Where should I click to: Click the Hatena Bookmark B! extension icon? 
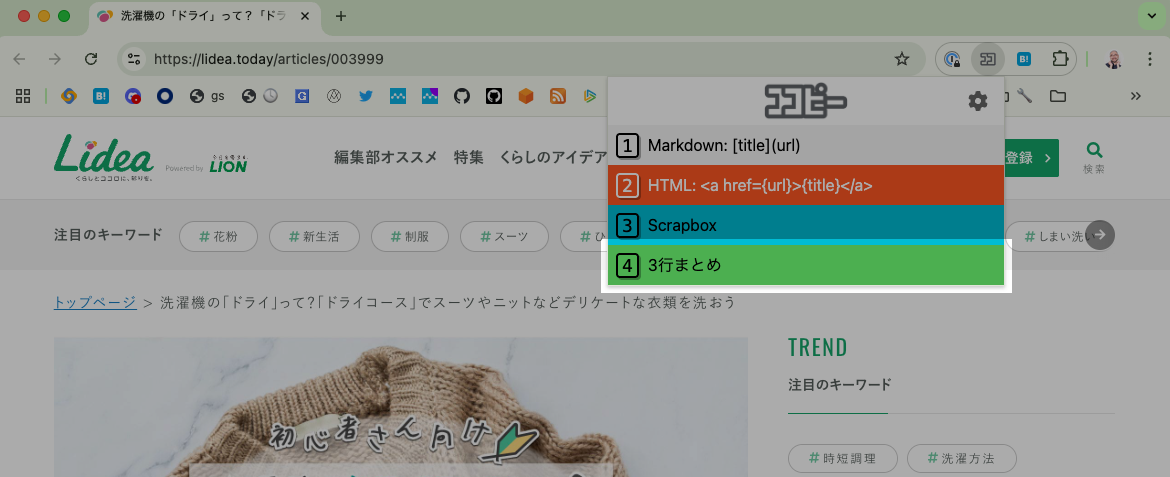point(1024,59)
